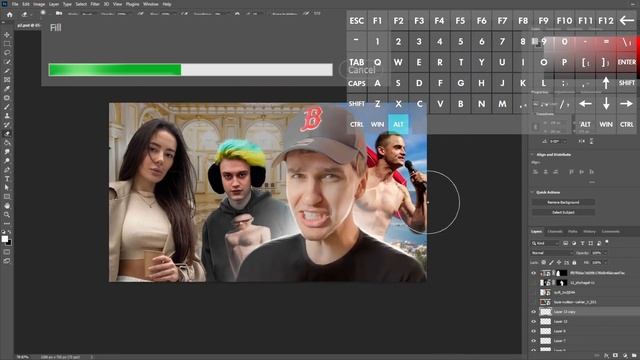The image size is (640, 360).
Task: Hide the Layer 12 copy layer
Action: pos(533,312)
